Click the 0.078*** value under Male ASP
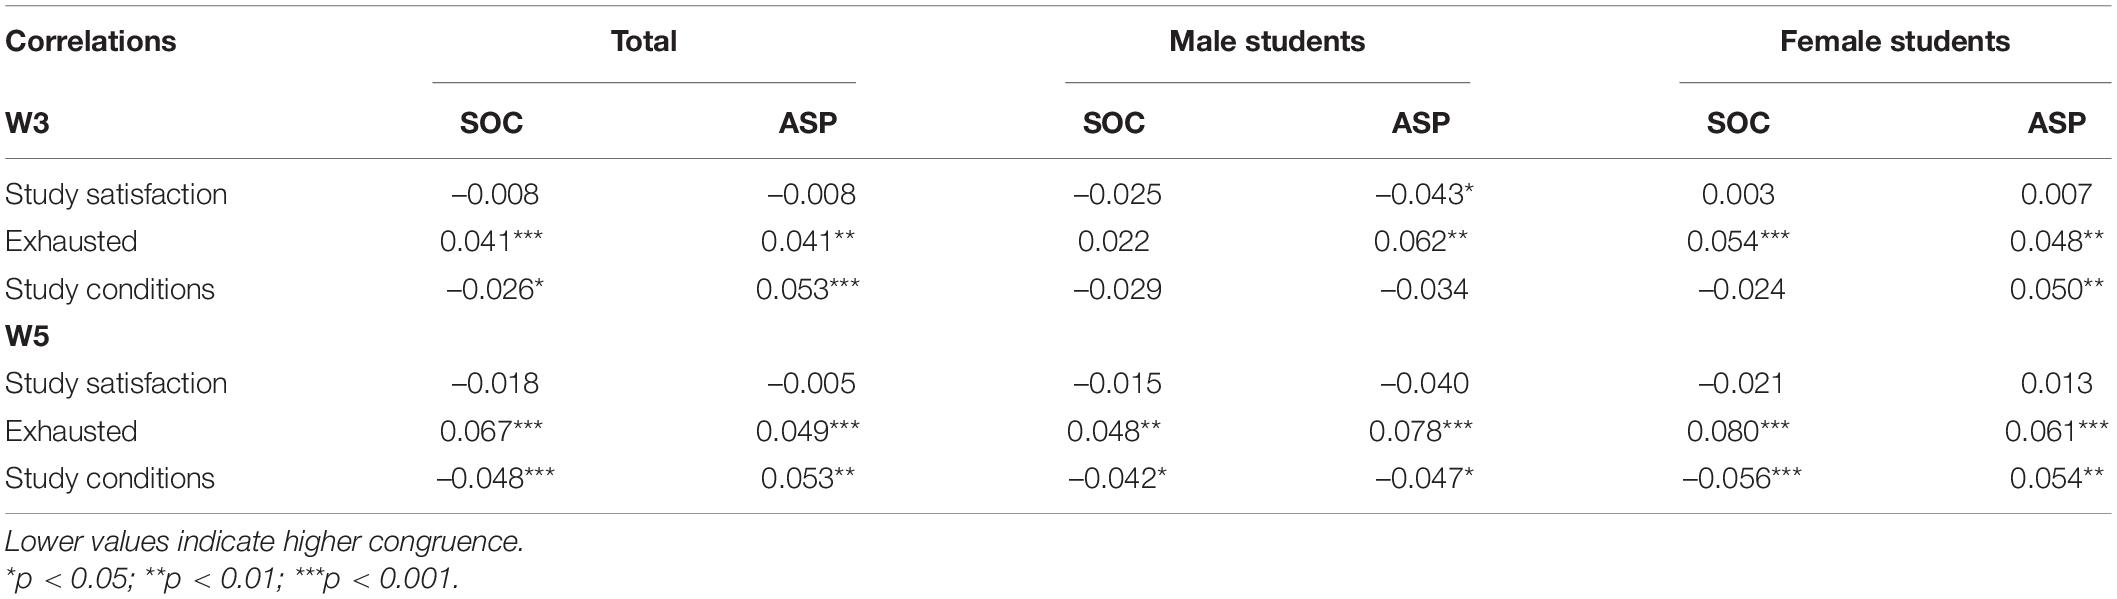This screenshot has width=2117, height=599. [1421, 431]
